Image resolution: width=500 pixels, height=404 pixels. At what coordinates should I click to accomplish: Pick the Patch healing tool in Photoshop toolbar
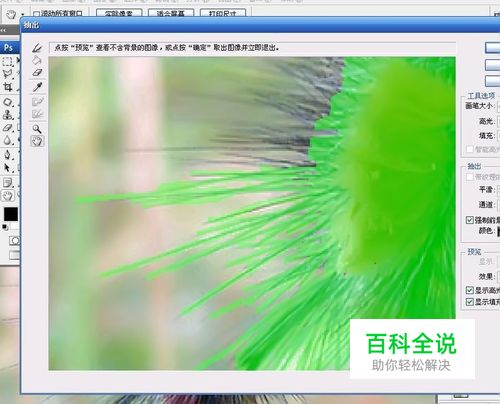pyautogui.click(x=7, y=102)
